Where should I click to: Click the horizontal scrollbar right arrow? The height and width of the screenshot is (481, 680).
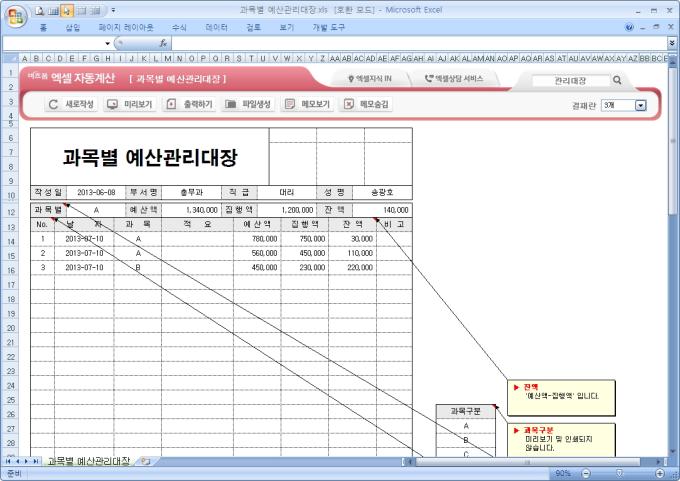coord(659,462)
